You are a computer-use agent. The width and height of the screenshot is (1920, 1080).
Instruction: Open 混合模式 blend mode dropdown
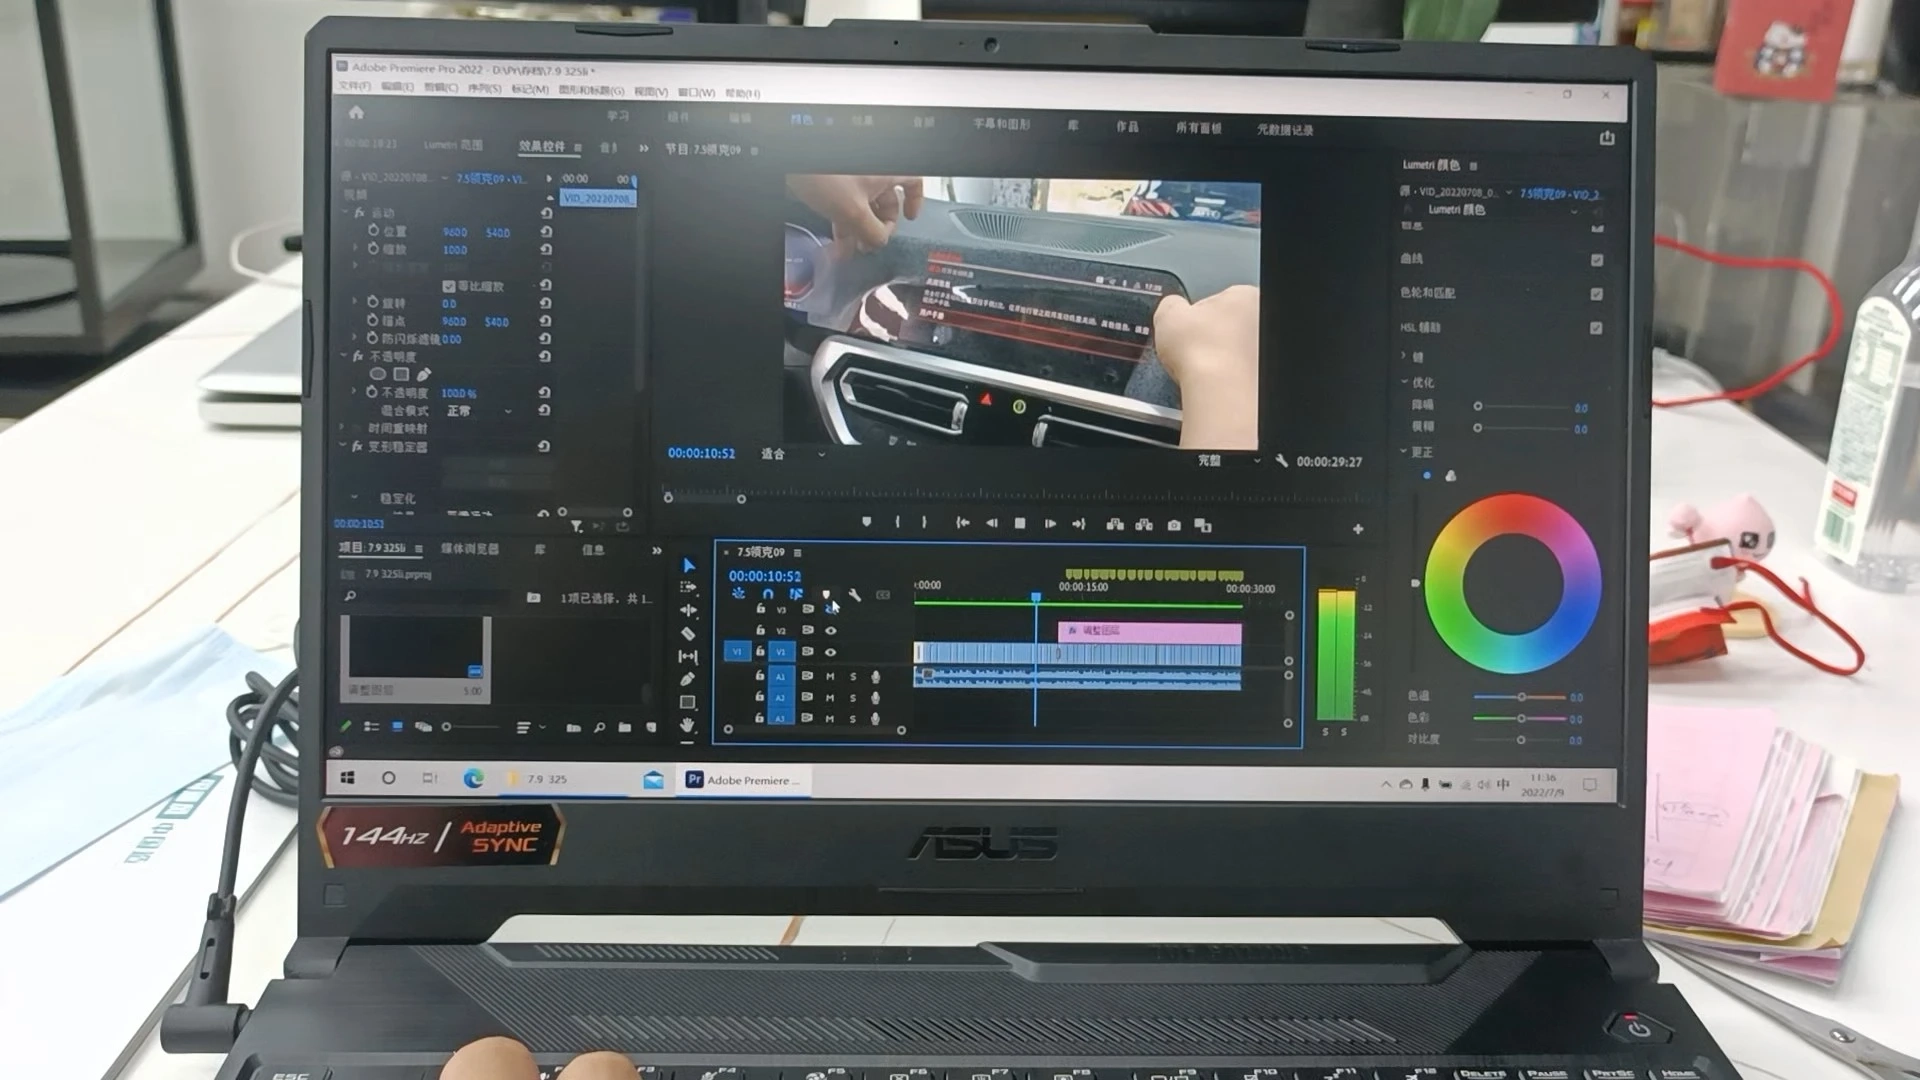click(x=479, y=411)
